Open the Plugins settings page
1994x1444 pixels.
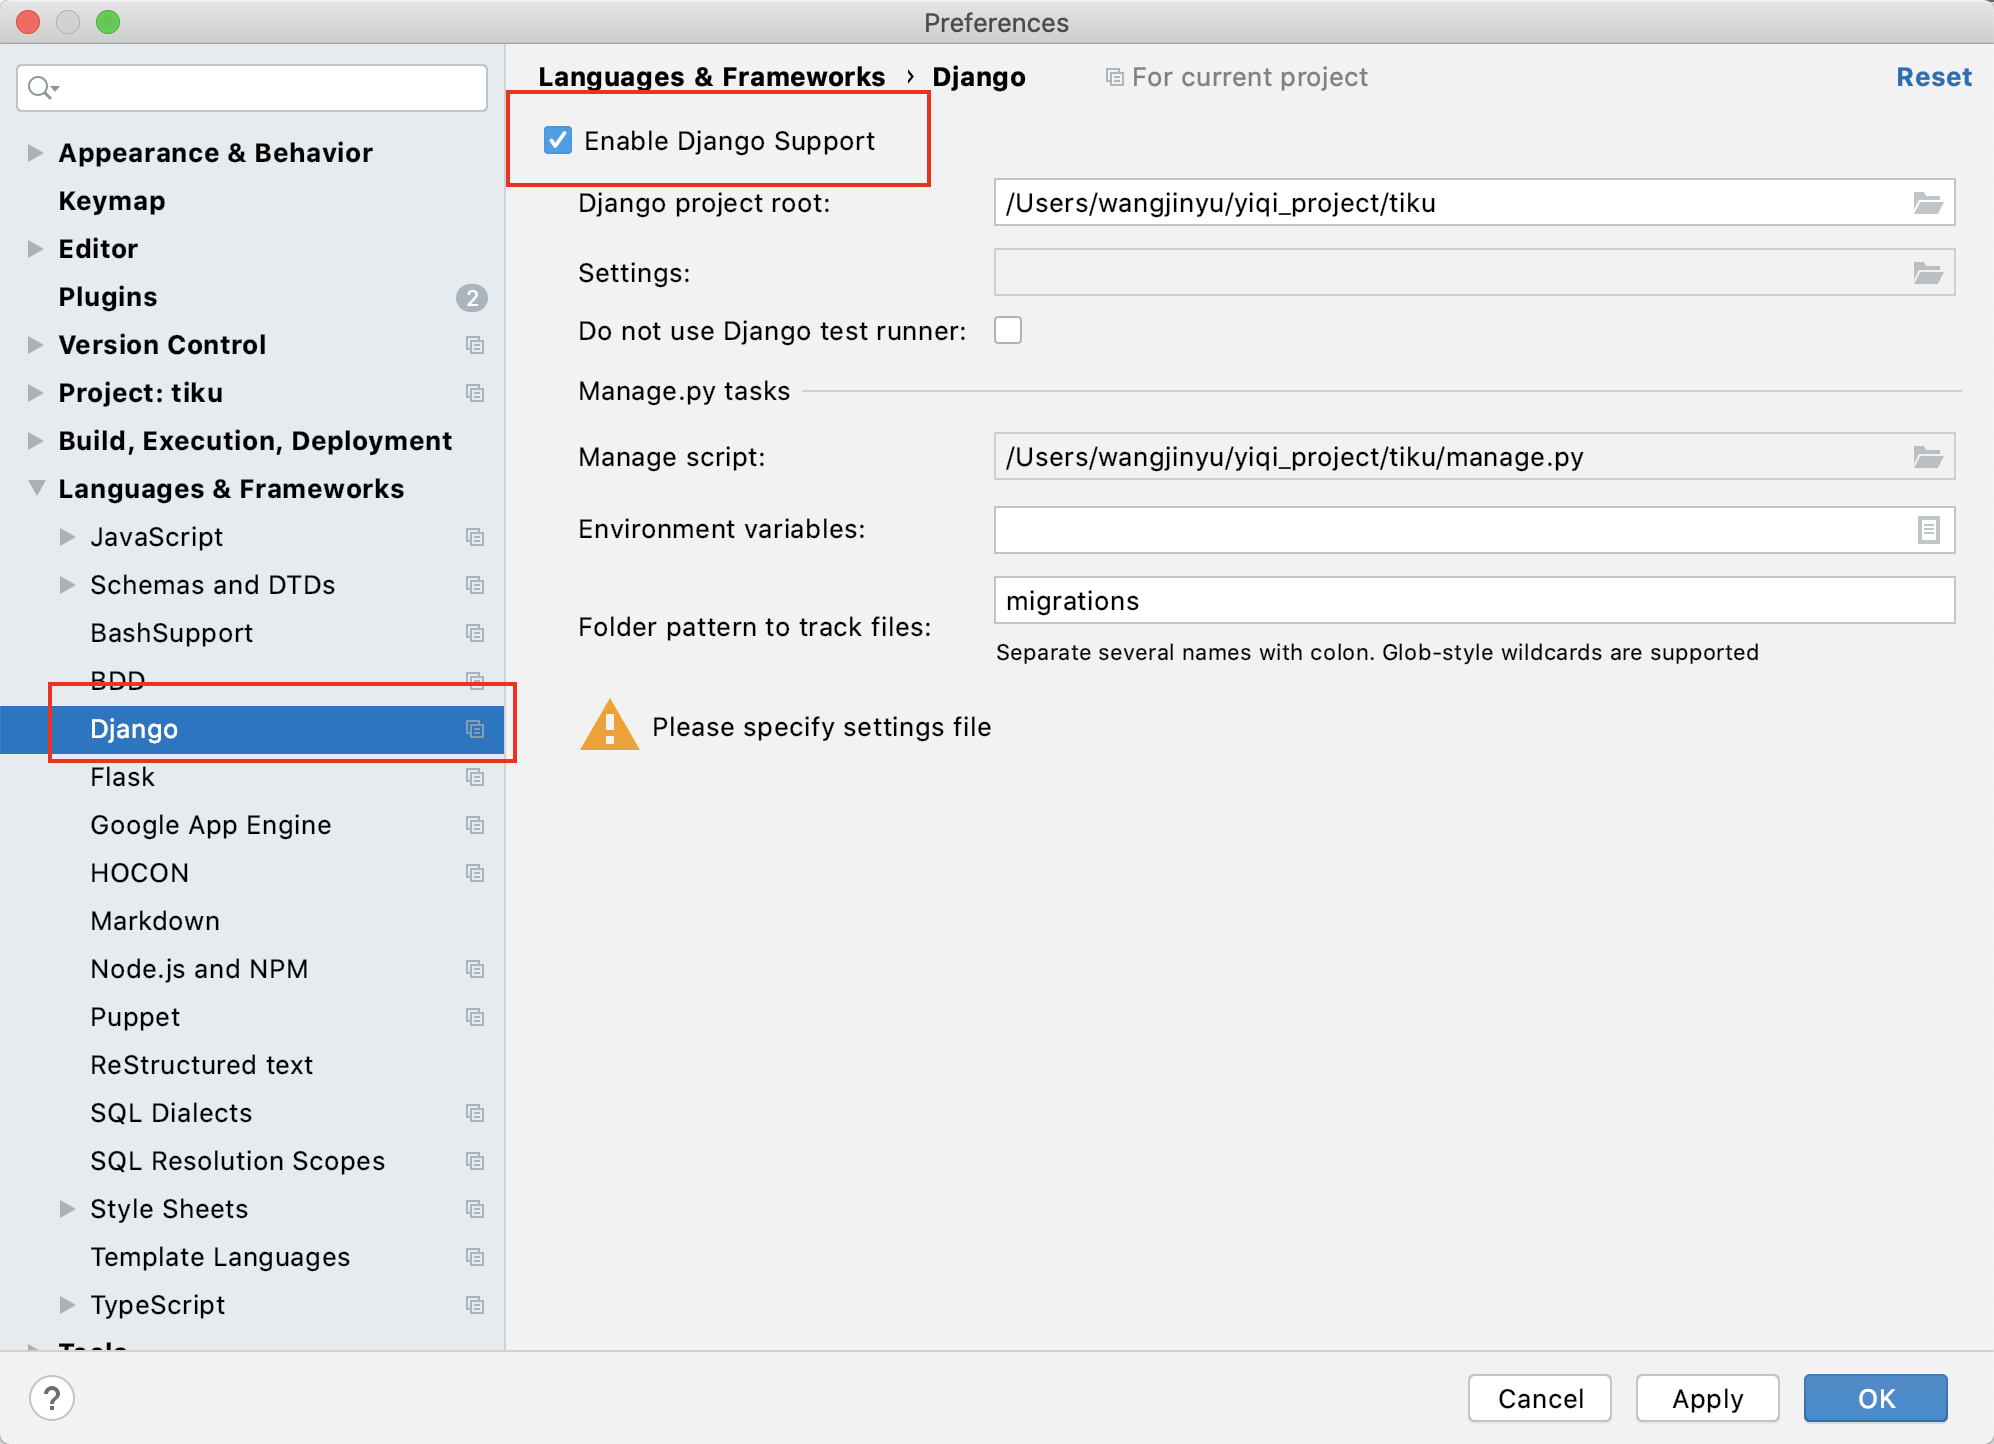click(x=108, y=297)
